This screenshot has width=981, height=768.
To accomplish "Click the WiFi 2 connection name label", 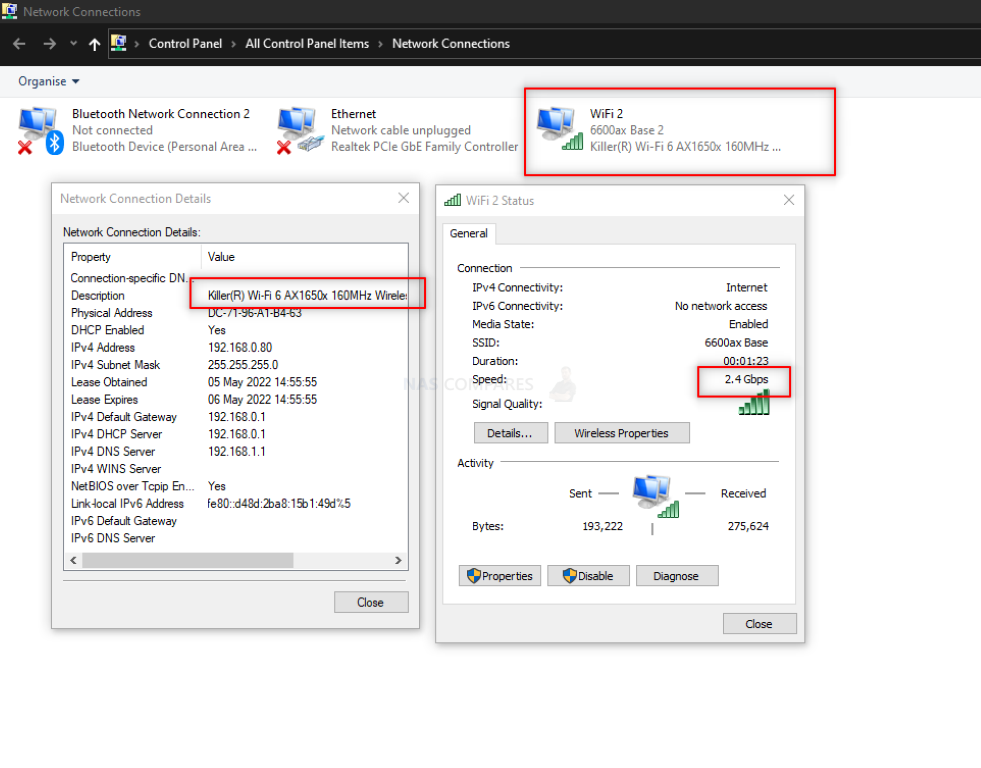I will tap(606, 114).
